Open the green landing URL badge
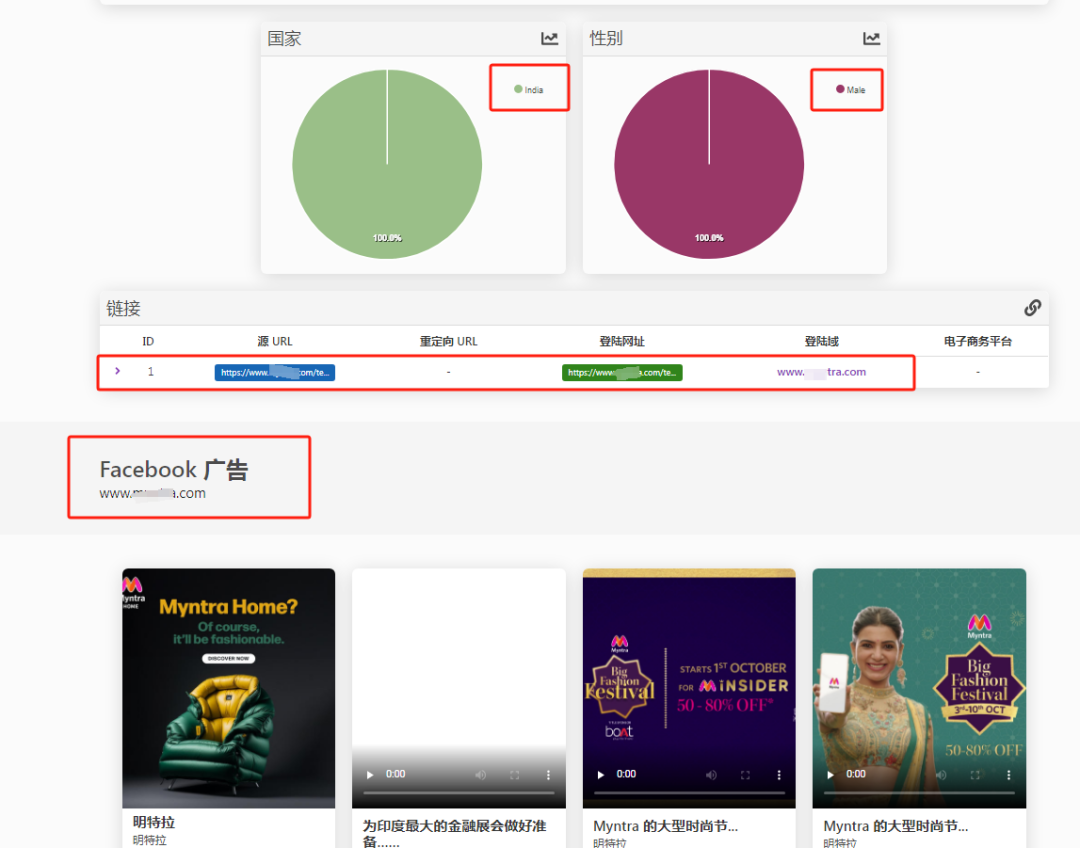Viewport: 1080px width, 848px height. pyautogui.click(x=622, y=372)
